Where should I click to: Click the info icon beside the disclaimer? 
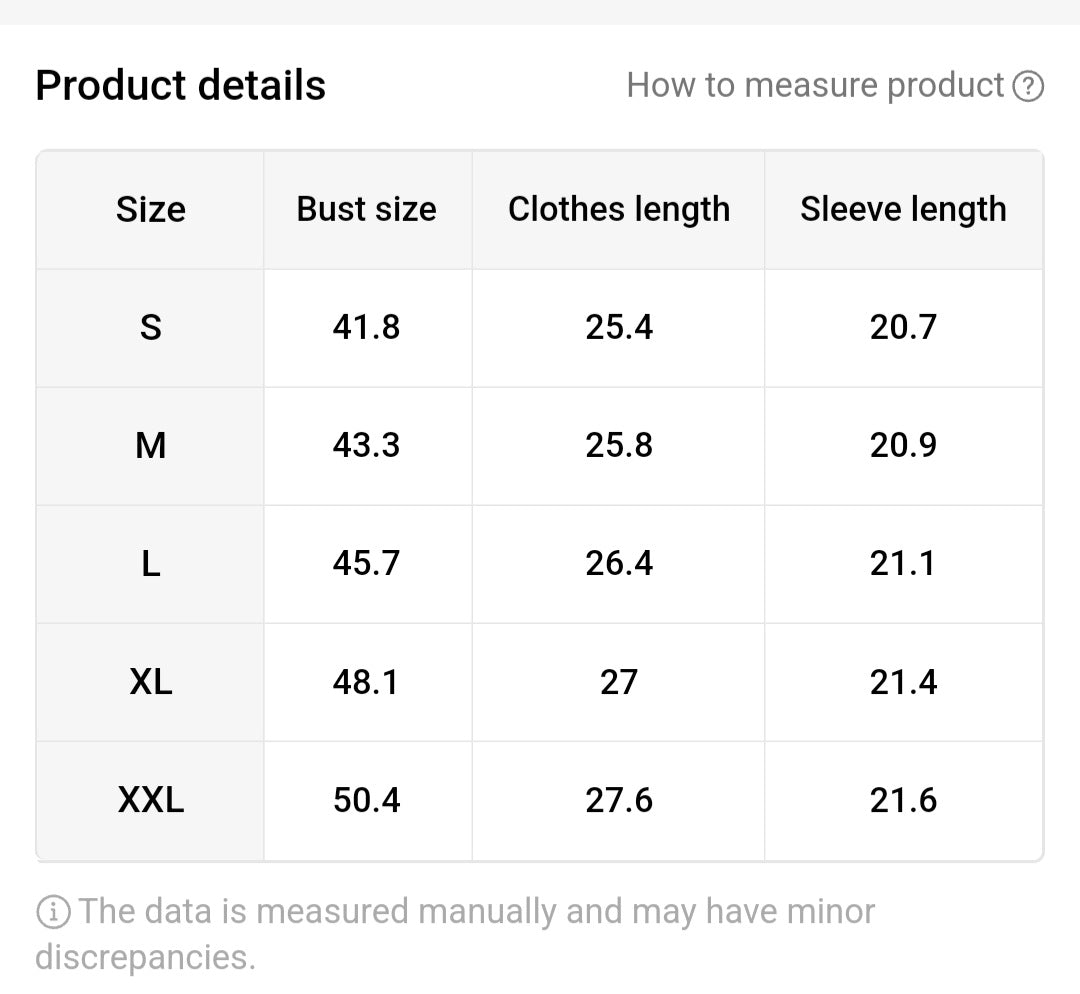[52, 912]
